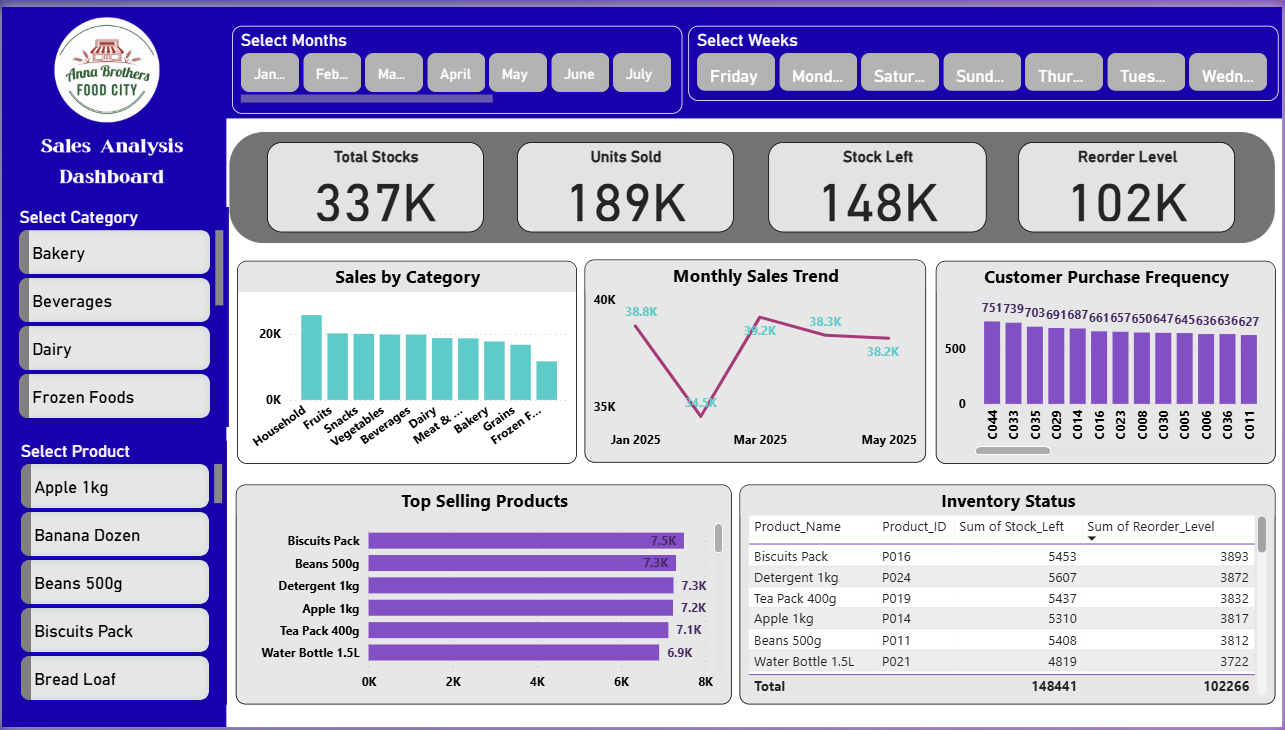
Task: Toggle the June month slicer button
Action: [x=579, y=72]
